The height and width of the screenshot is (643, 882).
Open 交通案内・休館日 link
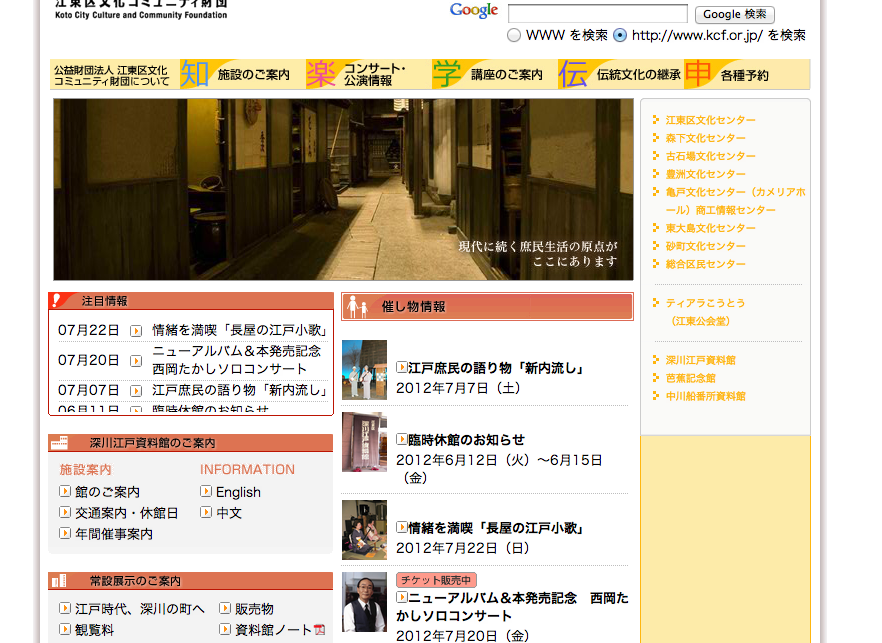coord(127,513)
